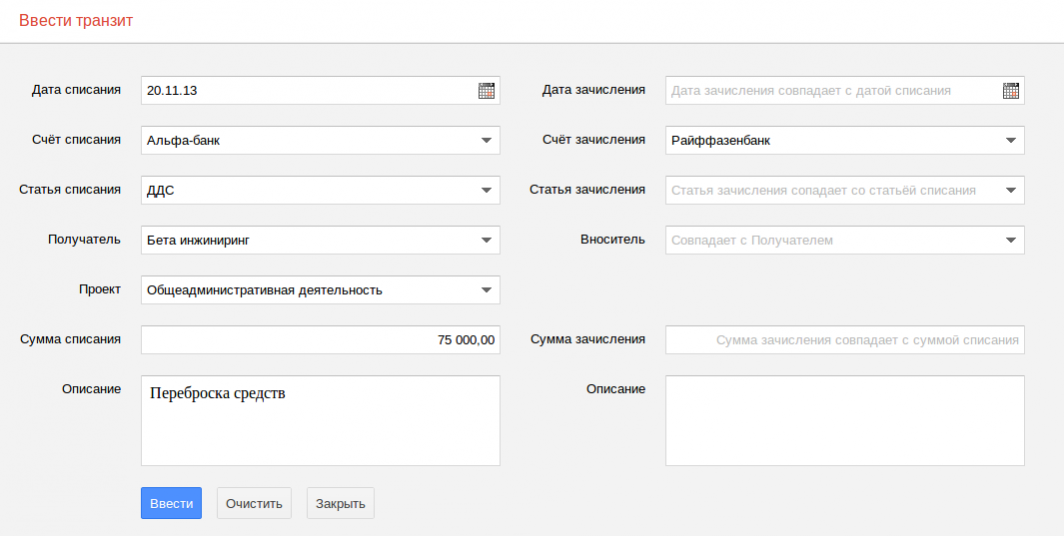Expand the Вноситель dropdown list
This screenshot has height=536, width=1064.
point(1010,240)
